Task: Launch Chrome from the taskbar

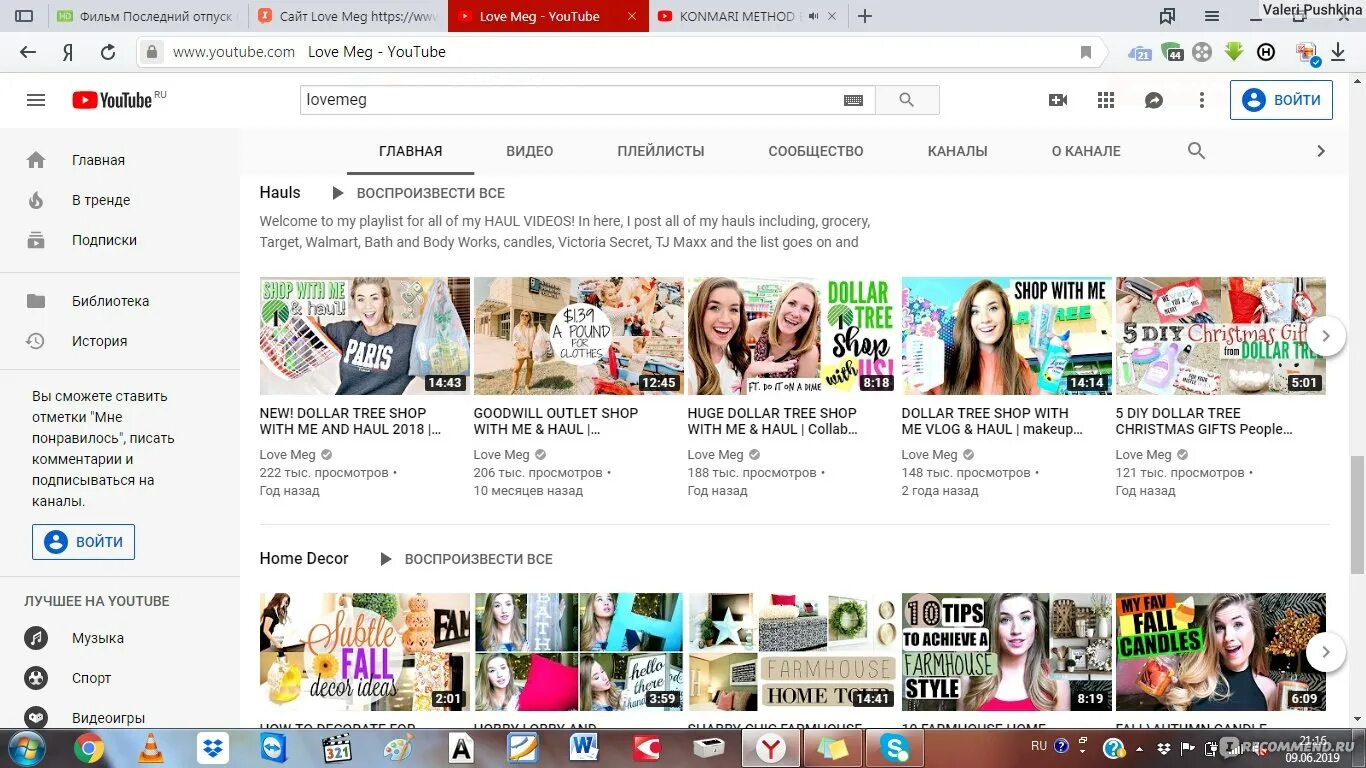Action: [x=89, y=748]
